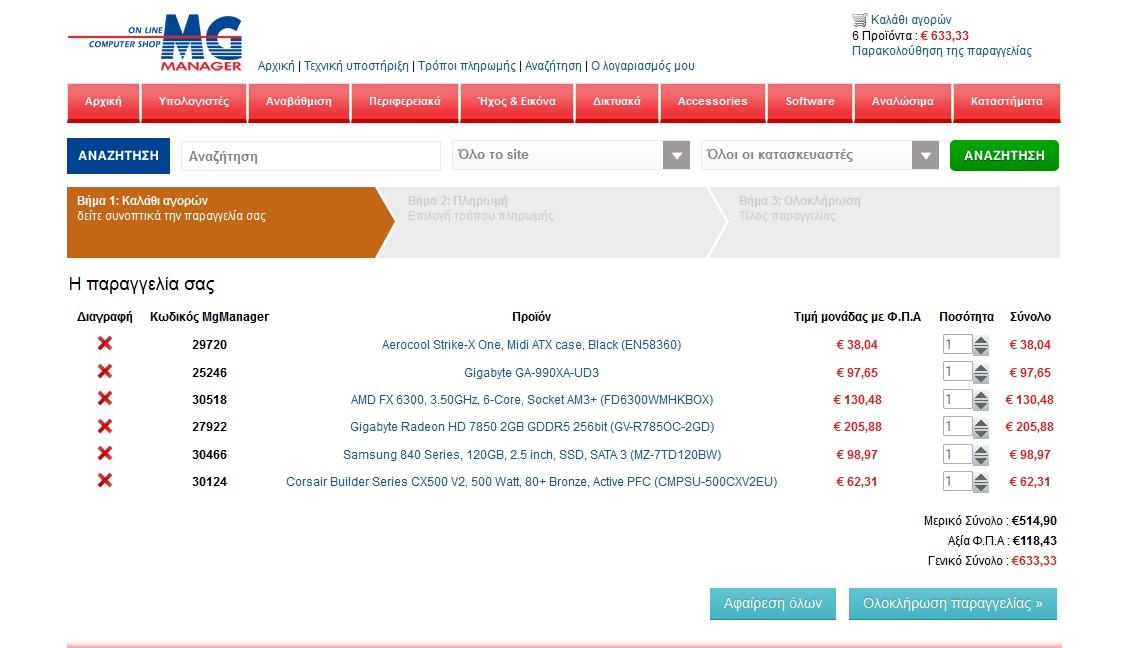Select step 'Βήμα 3: Ολοκλήρωση'
This screenshot has height=648, width=1141.
point(884,223)
